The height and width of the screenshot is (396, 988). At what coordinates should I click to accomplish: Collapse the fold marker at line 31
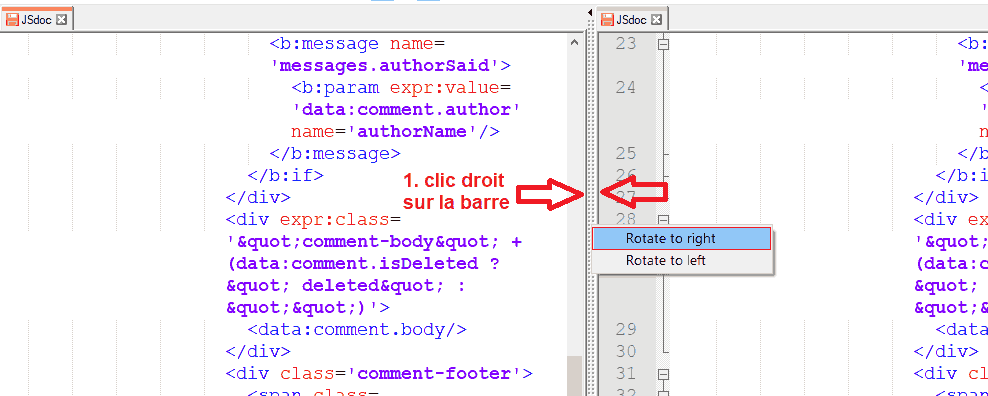(662, 374)
